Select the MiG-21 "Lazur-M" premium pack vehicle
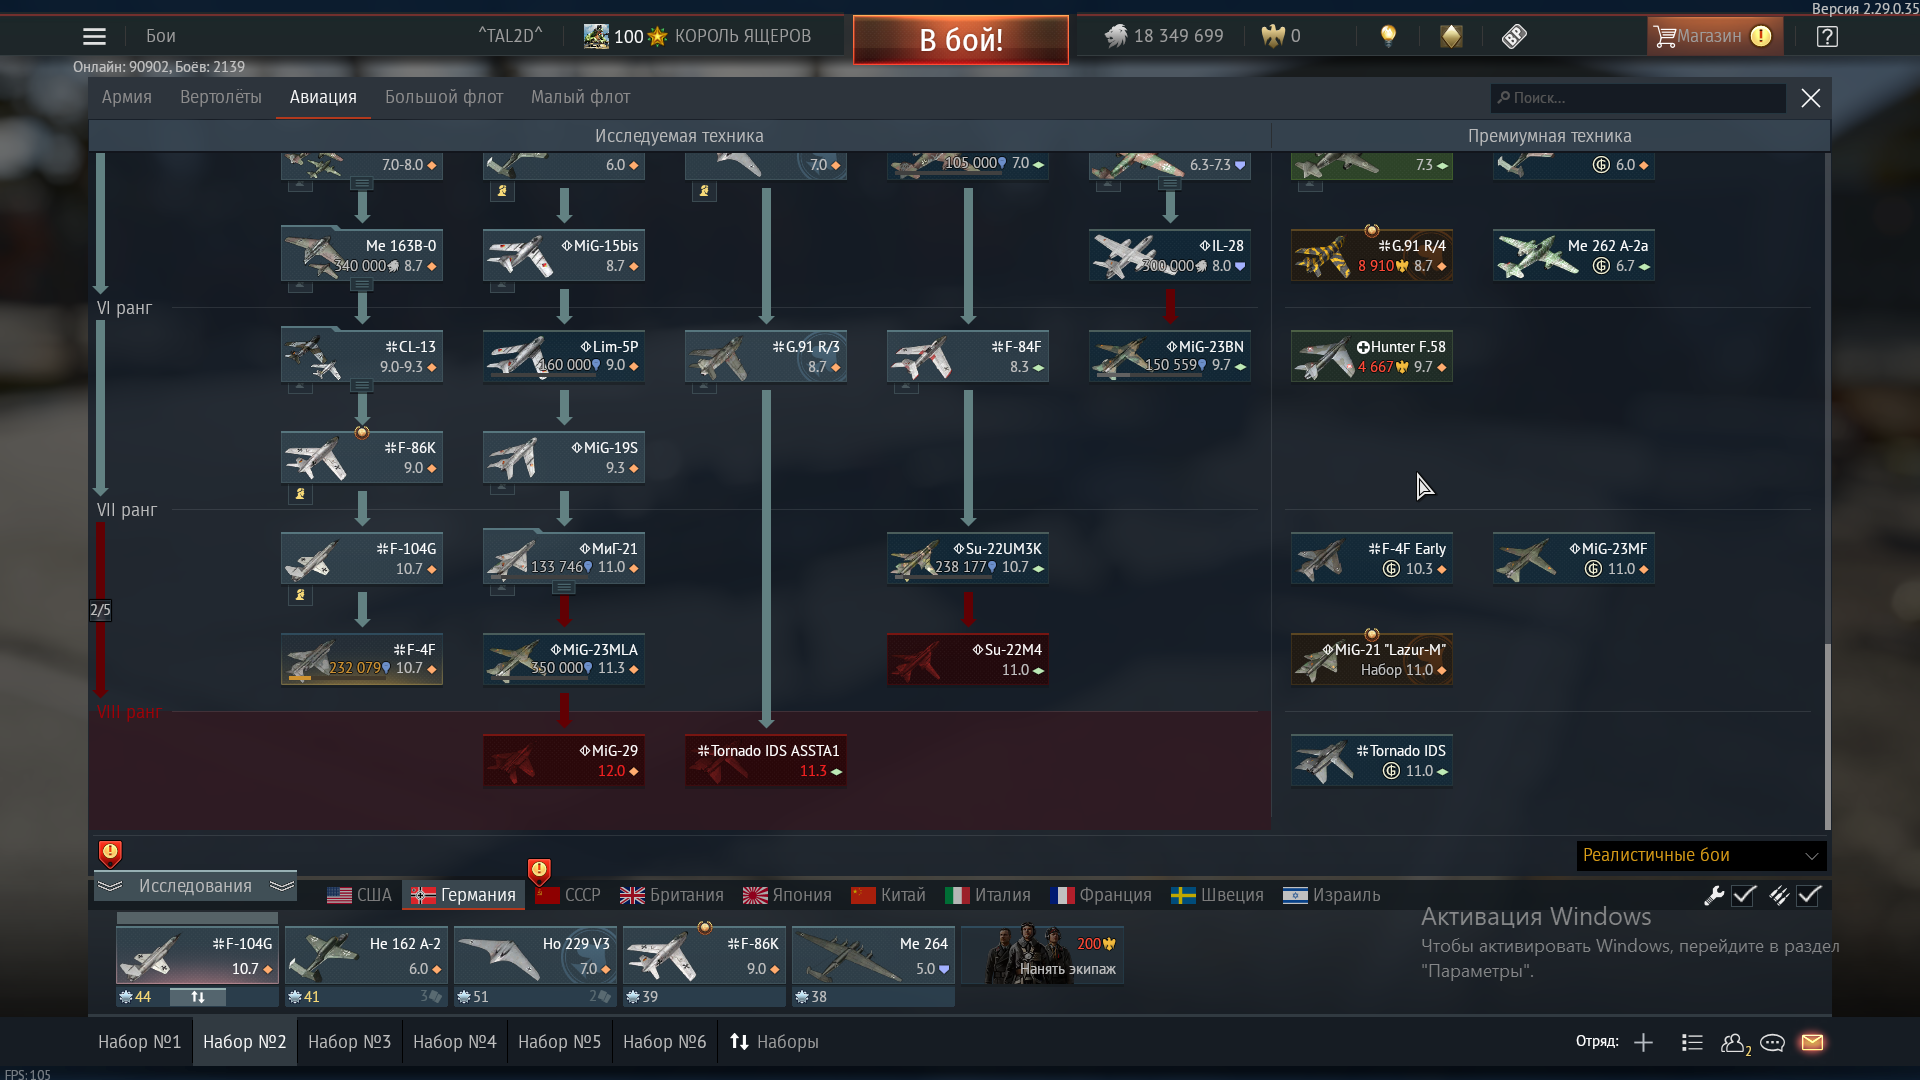 1372,660
